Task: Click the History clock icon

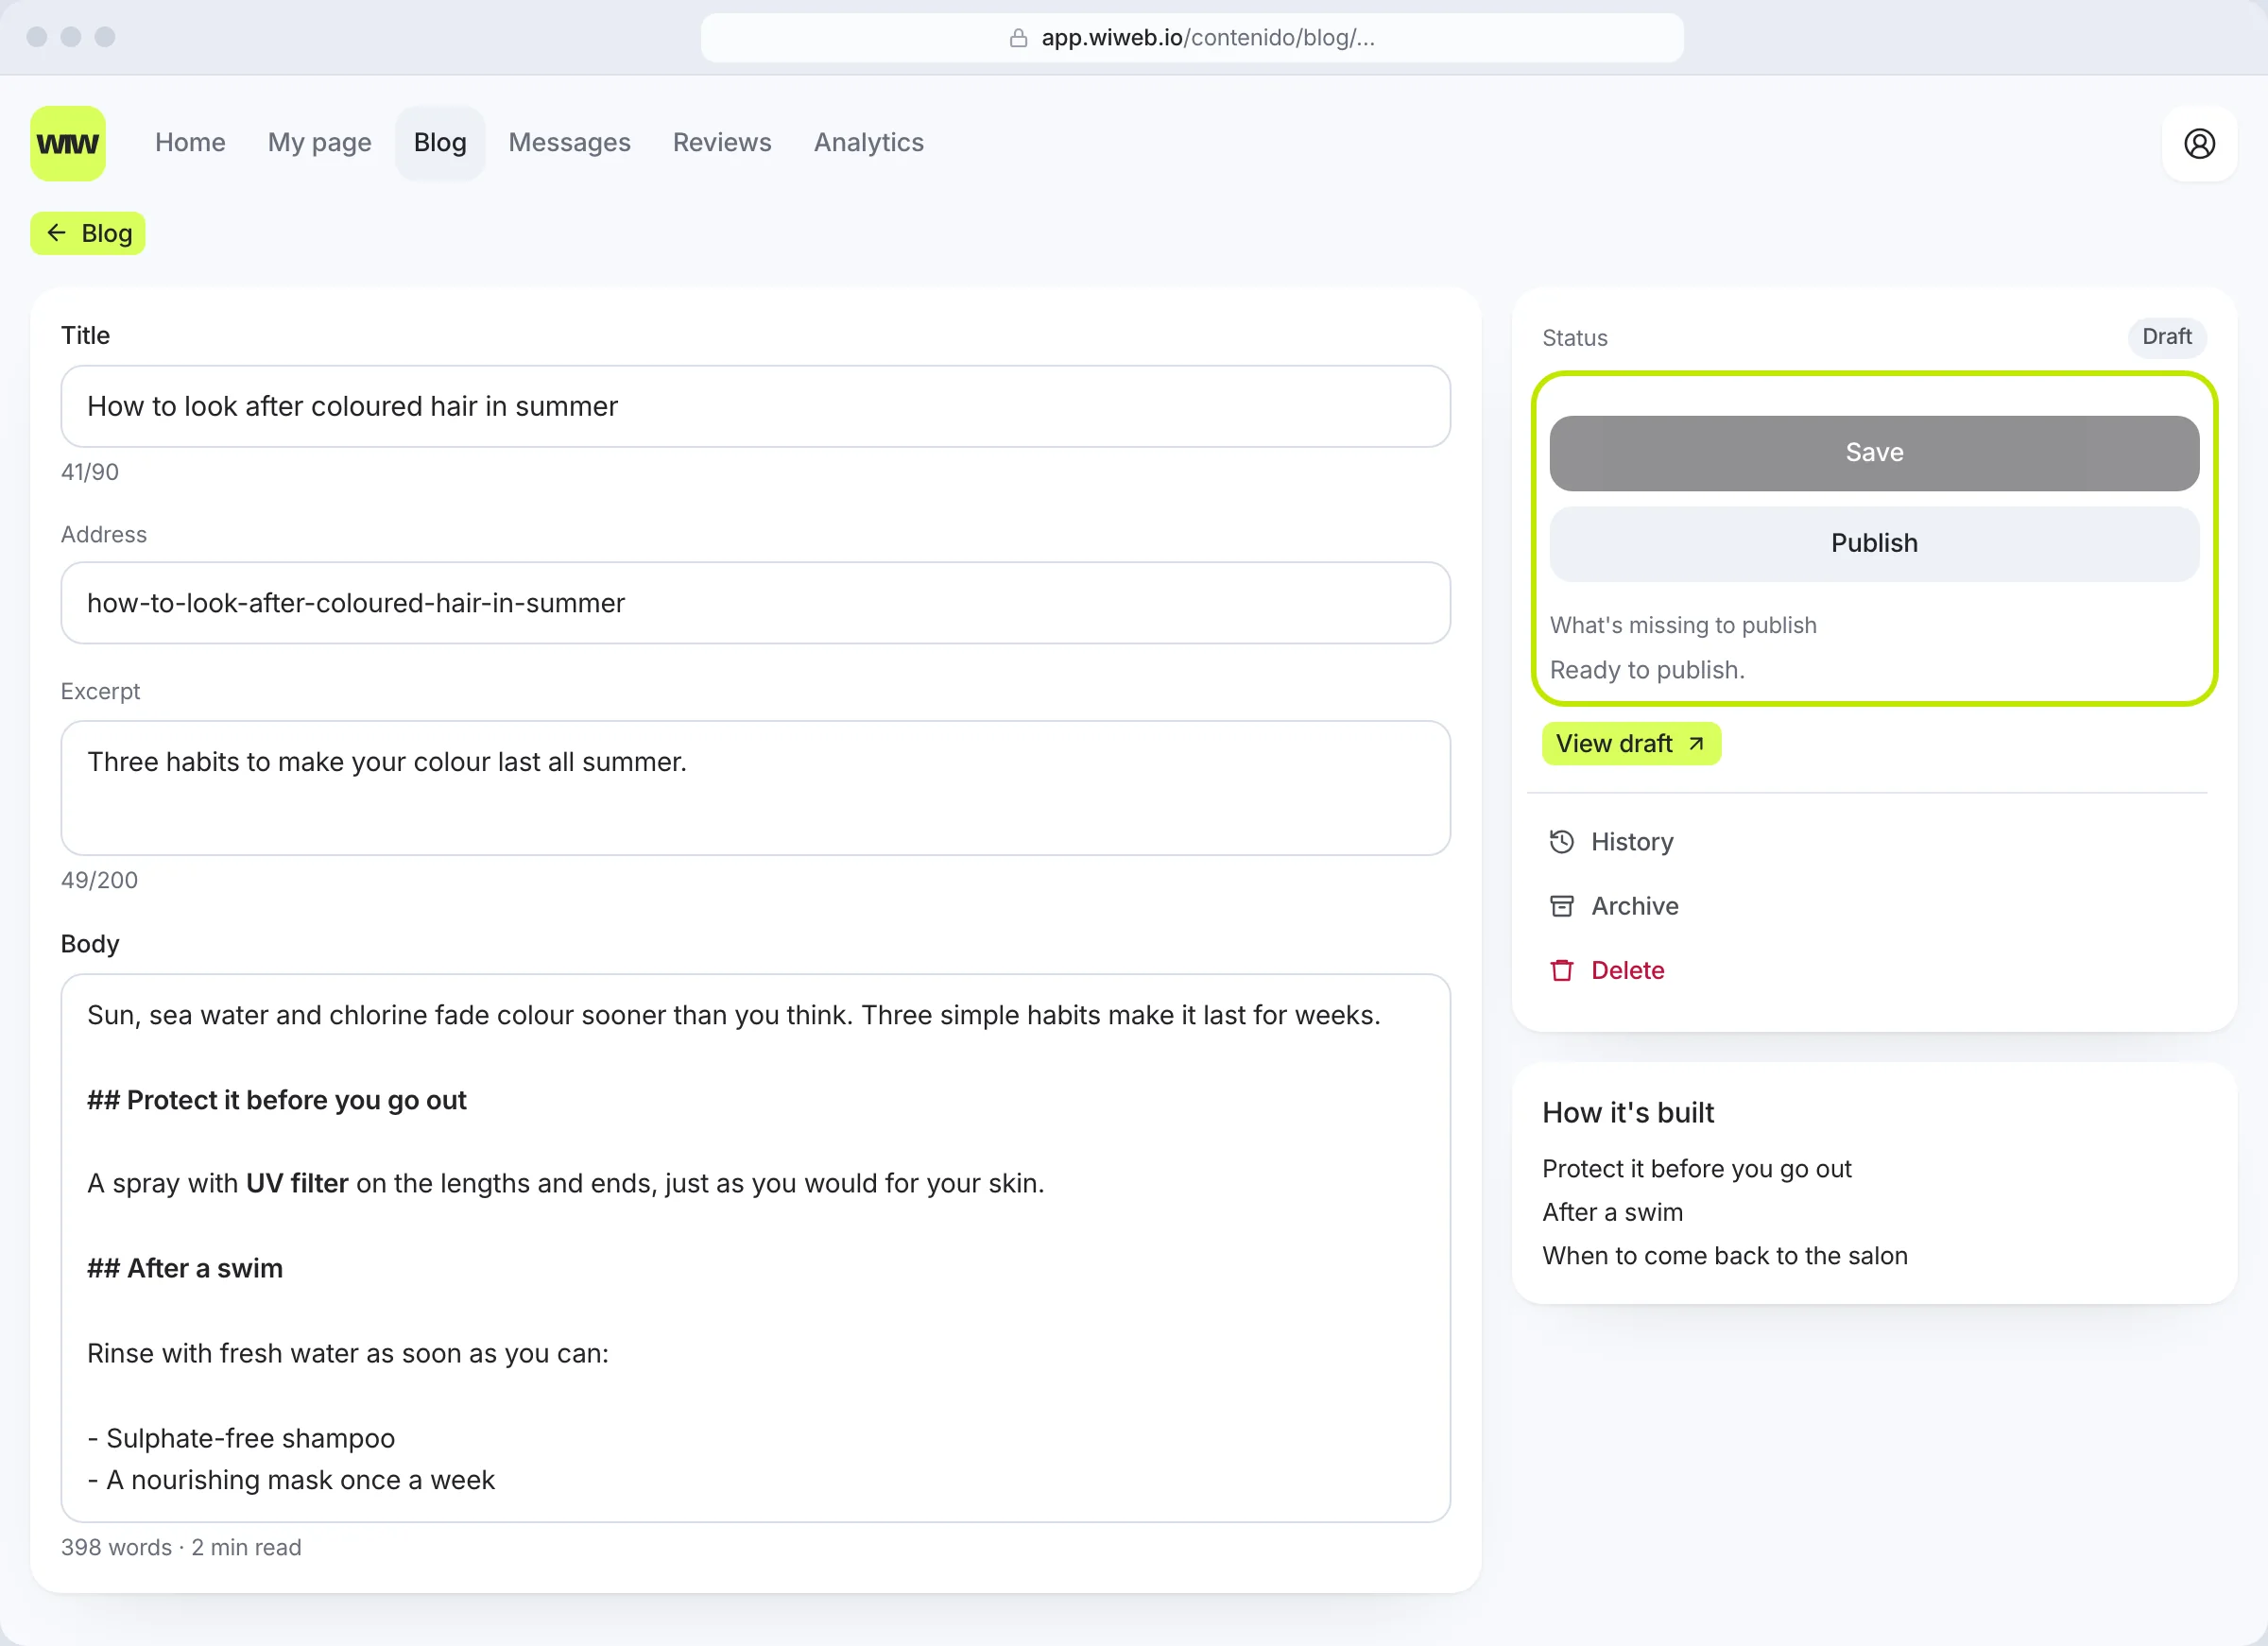Action: point(1561,842)
